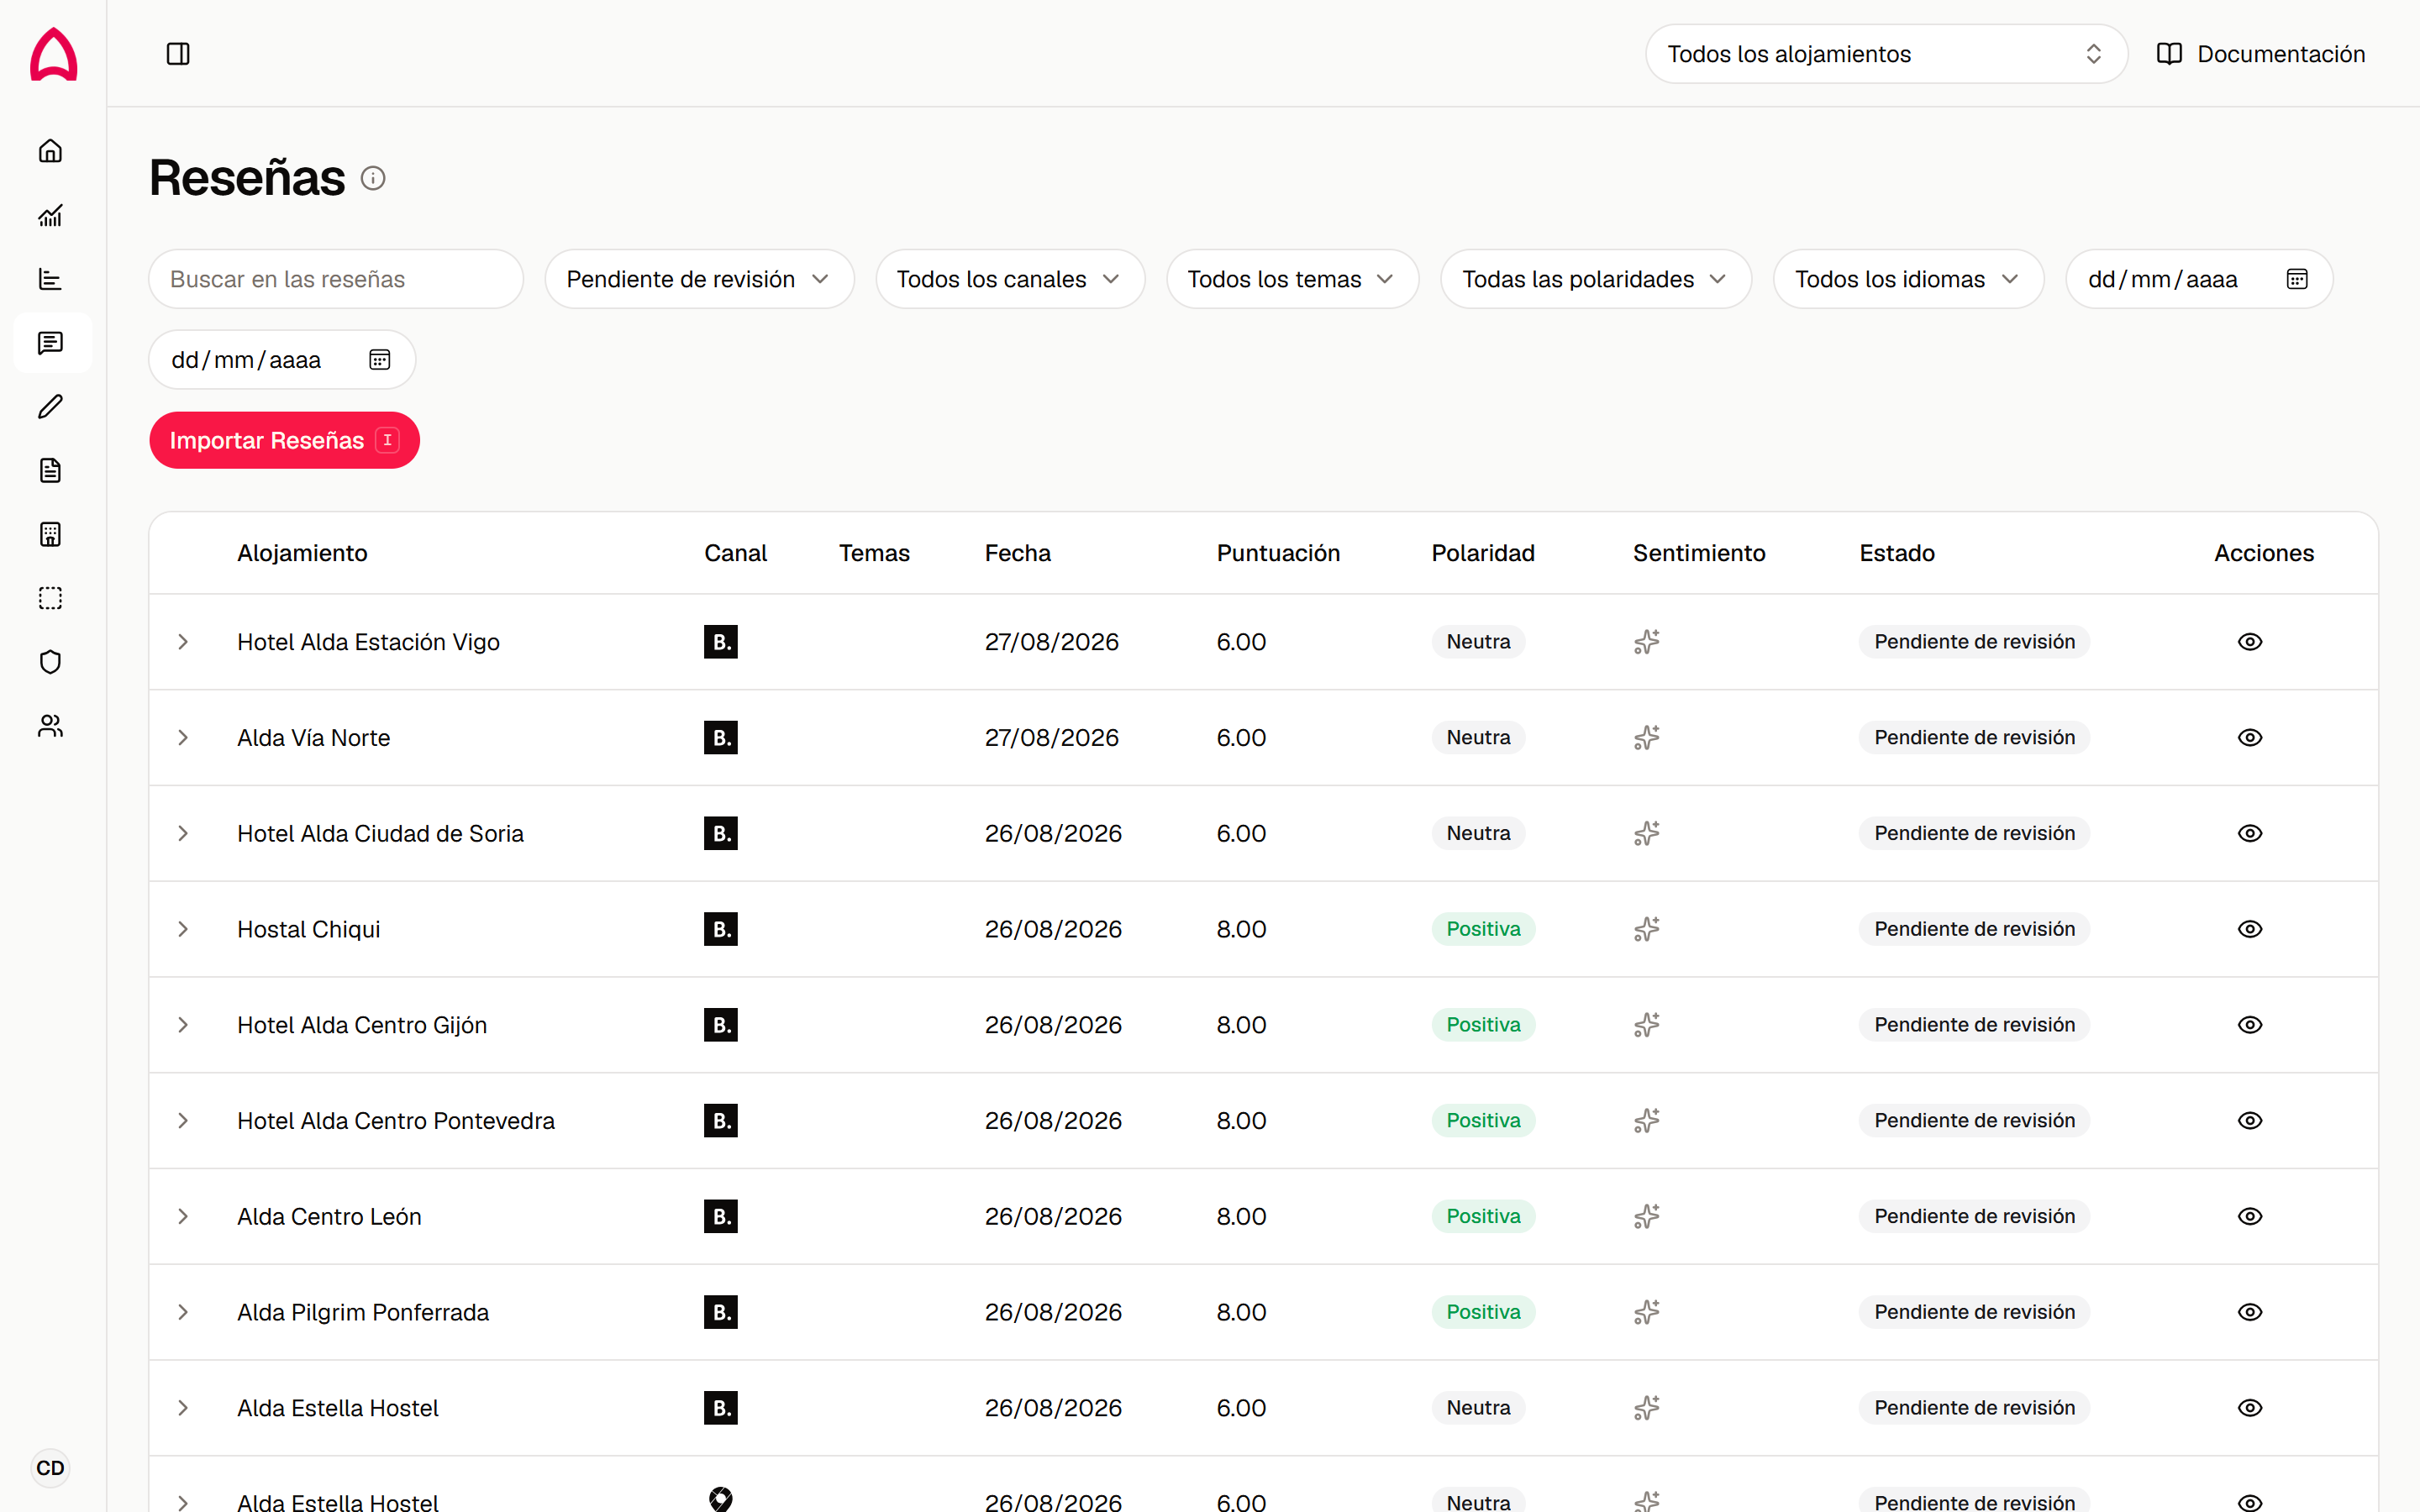Image resolution: width=2420 pixels, height=1512 pixels.
Task: View the Hotel Alda Ciudad de Soria review
Action: click(x=2250, y=833)
